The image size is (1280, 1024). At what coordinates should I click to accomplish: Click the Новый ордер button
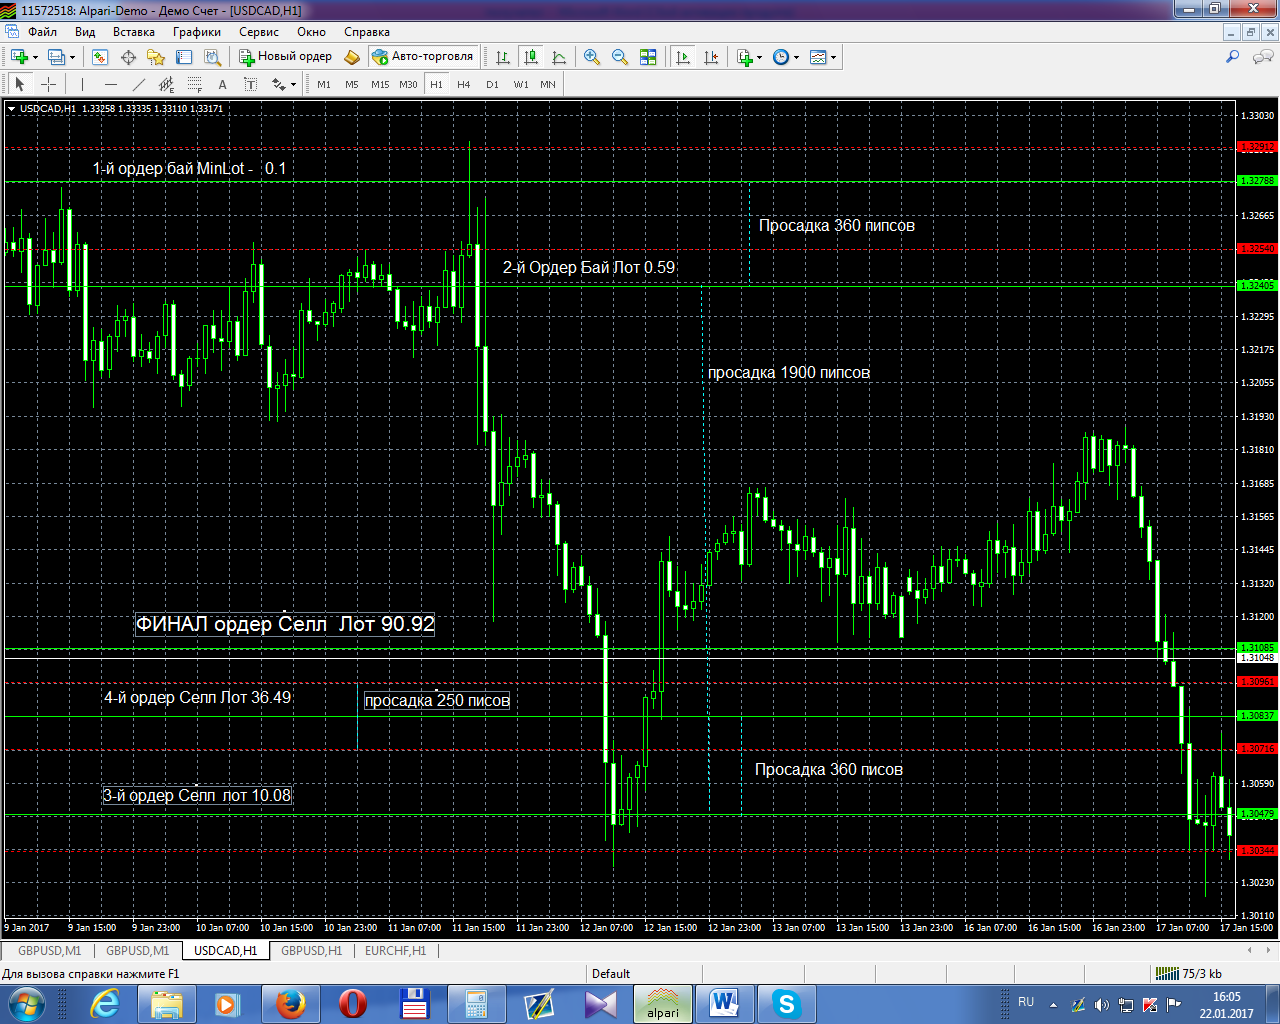coord(285,57)
